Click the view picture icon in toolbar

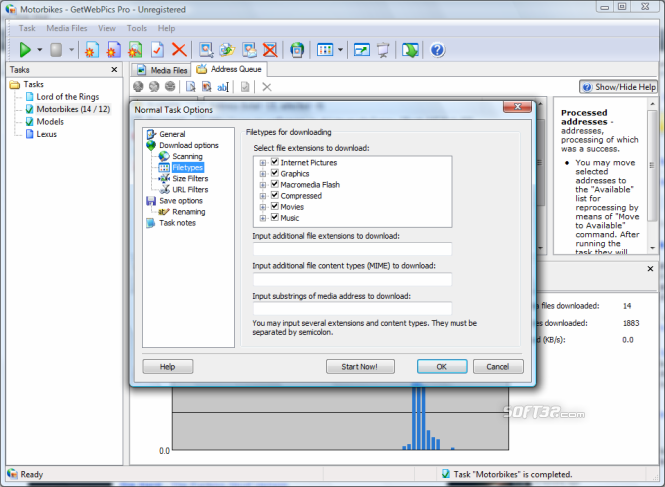point(206,50)
